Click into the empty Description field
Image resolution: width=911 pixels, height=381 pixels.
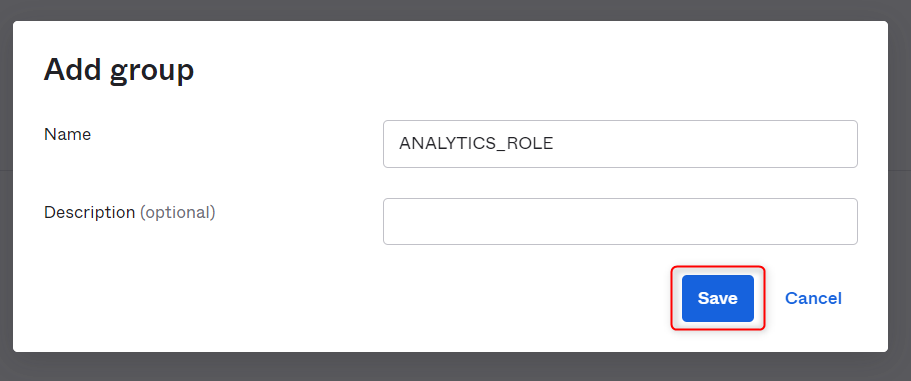pos(620,221)
